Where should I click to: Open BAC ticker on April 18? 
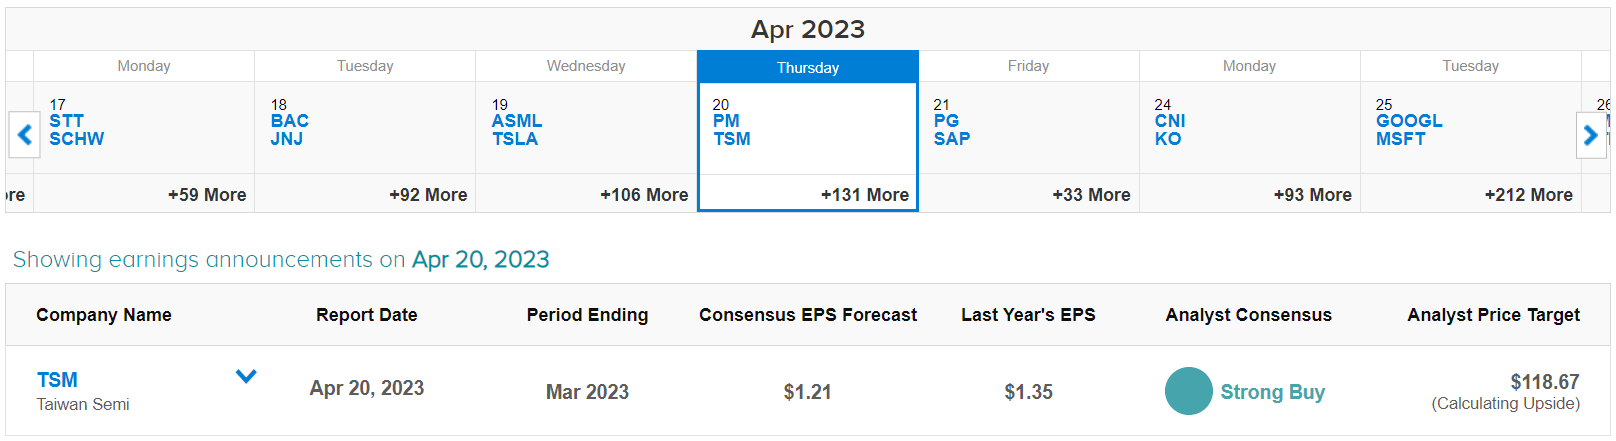pyautogui.click(x=289, y=121)
